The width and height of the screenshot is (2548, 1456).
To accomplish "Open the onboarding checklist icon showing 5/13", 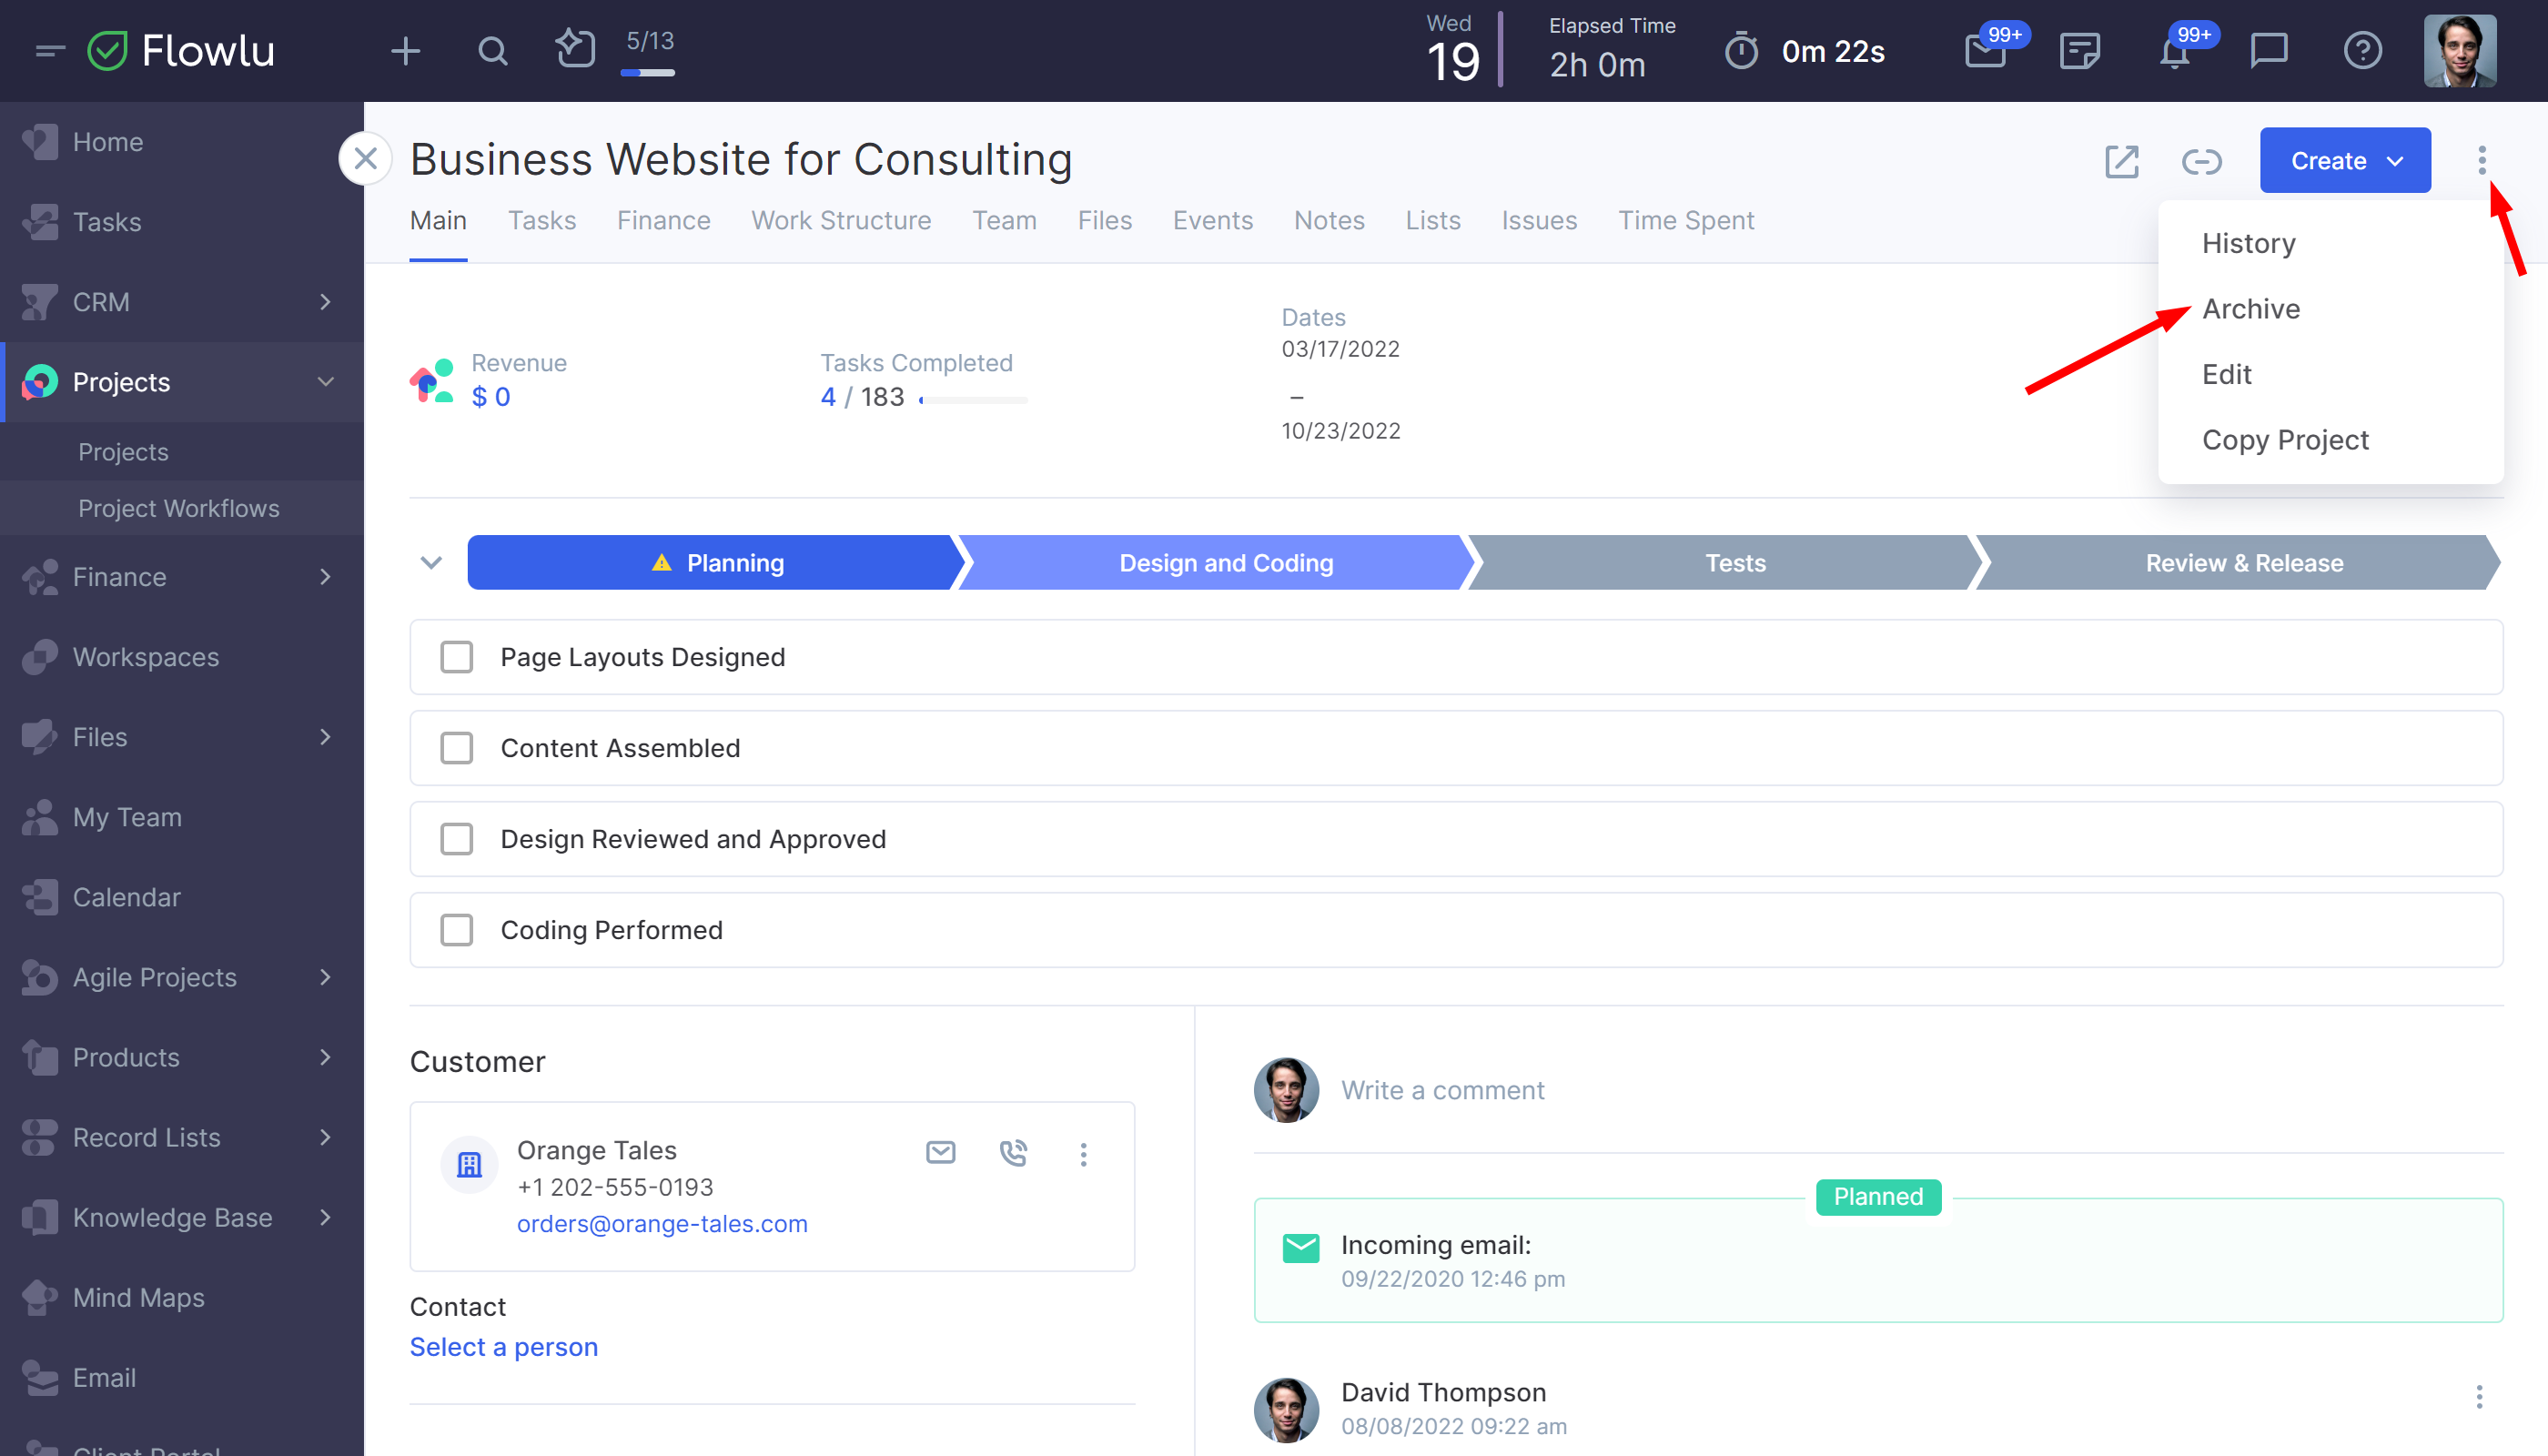I will pyautogui.click(x=575, y=48).
